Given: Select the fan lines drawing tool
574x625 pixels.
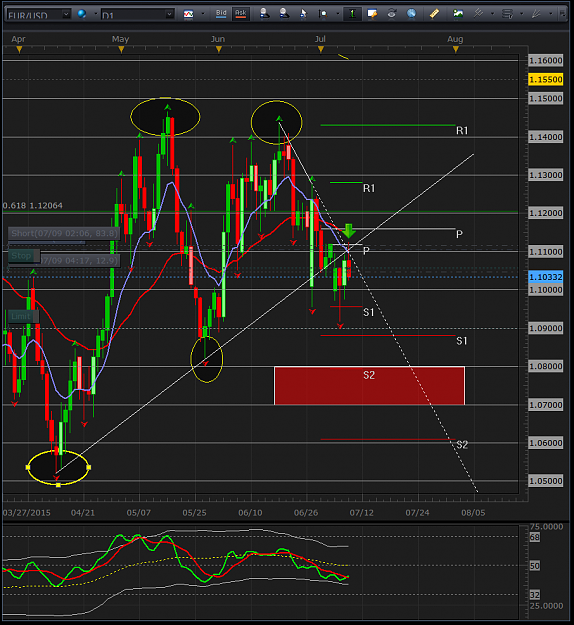Looking at the screenshot, I should click(536, 14).
